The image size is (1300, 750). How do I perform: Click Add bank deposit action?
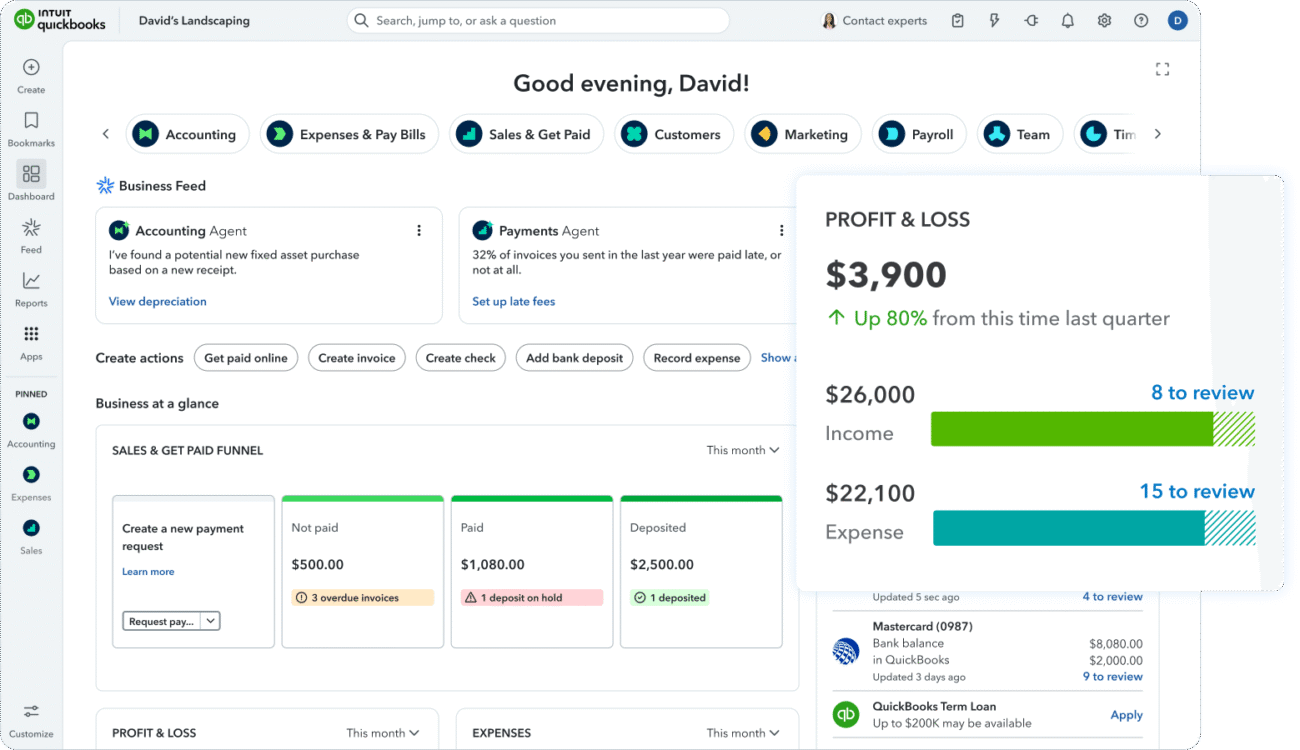[575, 358]
